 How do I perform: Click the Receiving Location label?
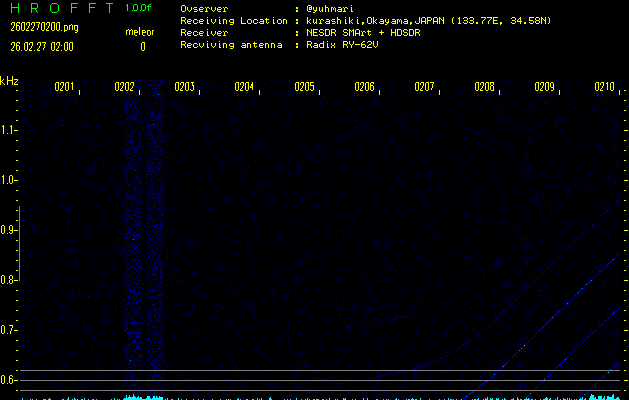(234, 21)
